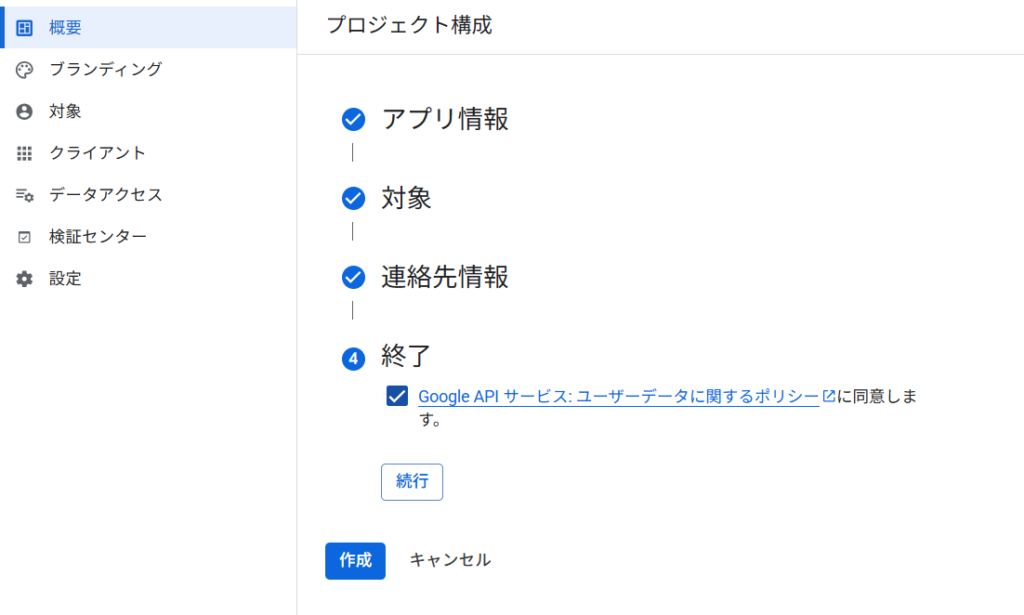Click the データアクセス list-settings icon
The width and height of the screenshot is (1024, 615).
coord(24,195)
